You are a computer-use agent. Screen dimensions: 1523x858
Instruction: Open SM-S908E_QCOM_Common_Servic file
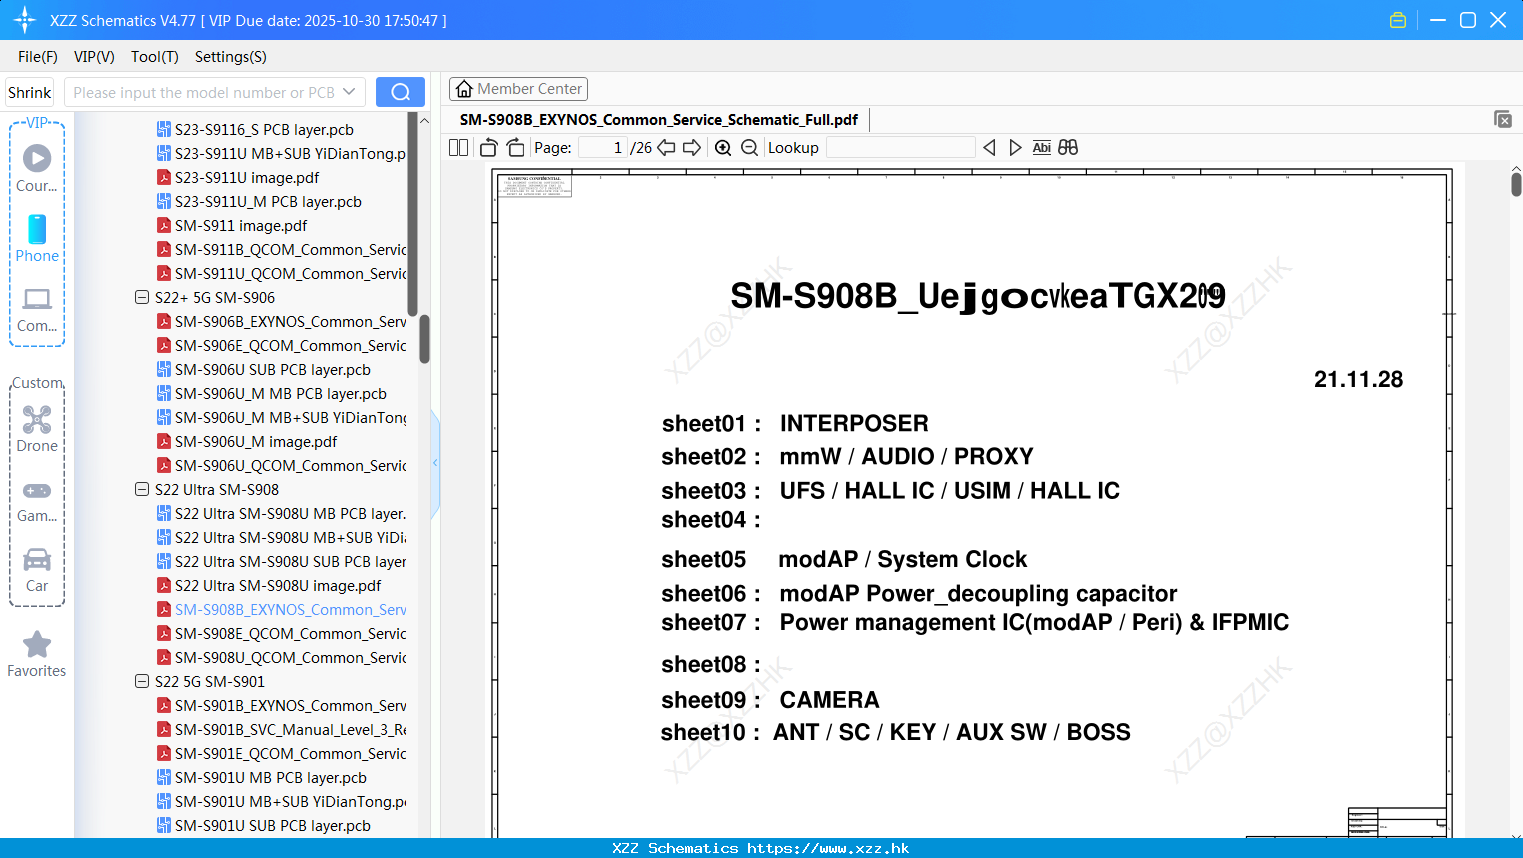281,633
